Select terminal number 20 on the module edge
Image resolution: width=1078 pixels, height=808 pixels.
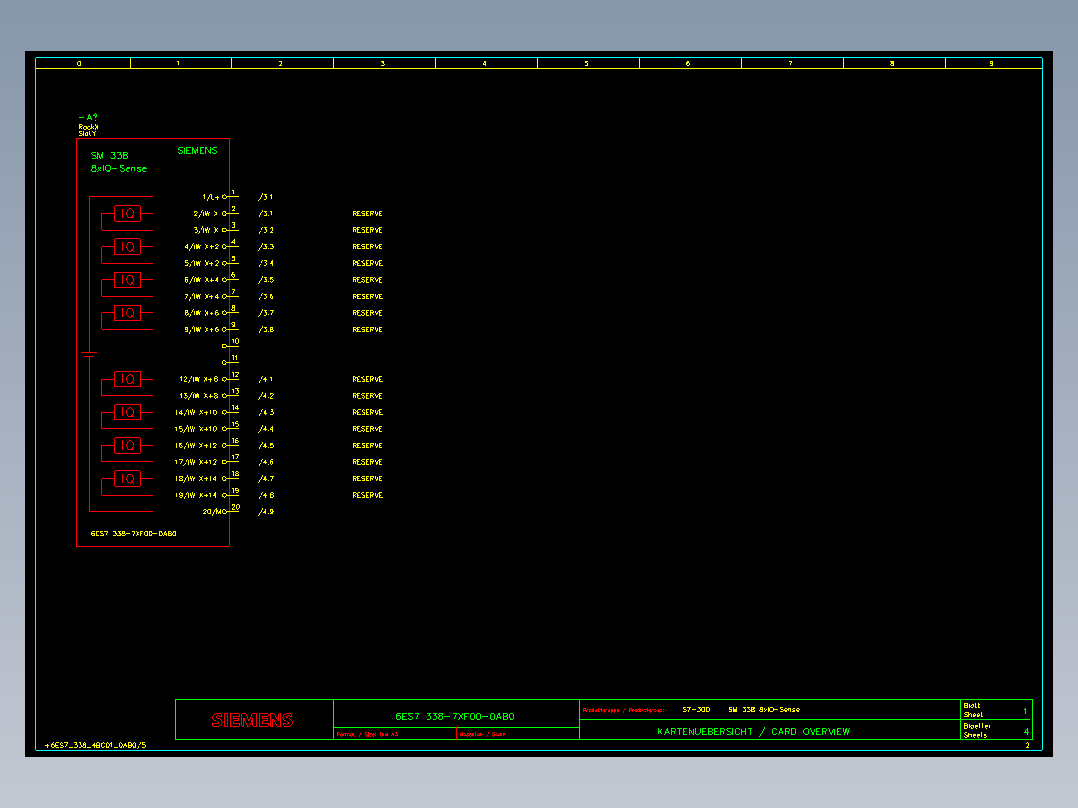coord(236,507)
